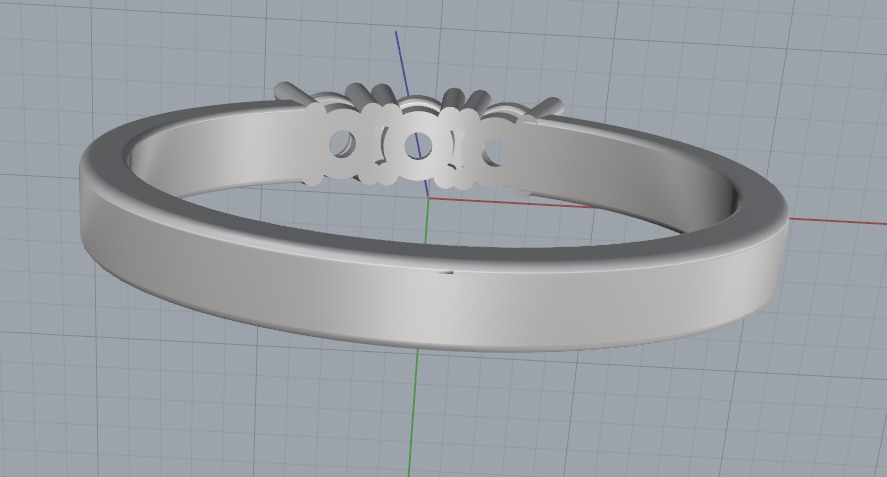Screen dimensions: 887x477
Task: Select the rightmost prong of the setting
Action: pyautogui.click(x=546, y=108)
